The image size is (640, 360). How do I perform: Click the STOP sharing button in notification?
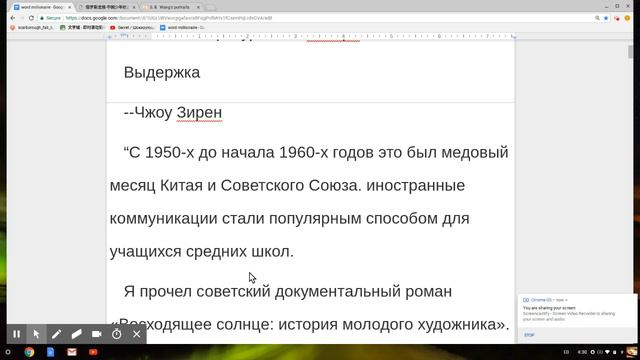(529, 335)
